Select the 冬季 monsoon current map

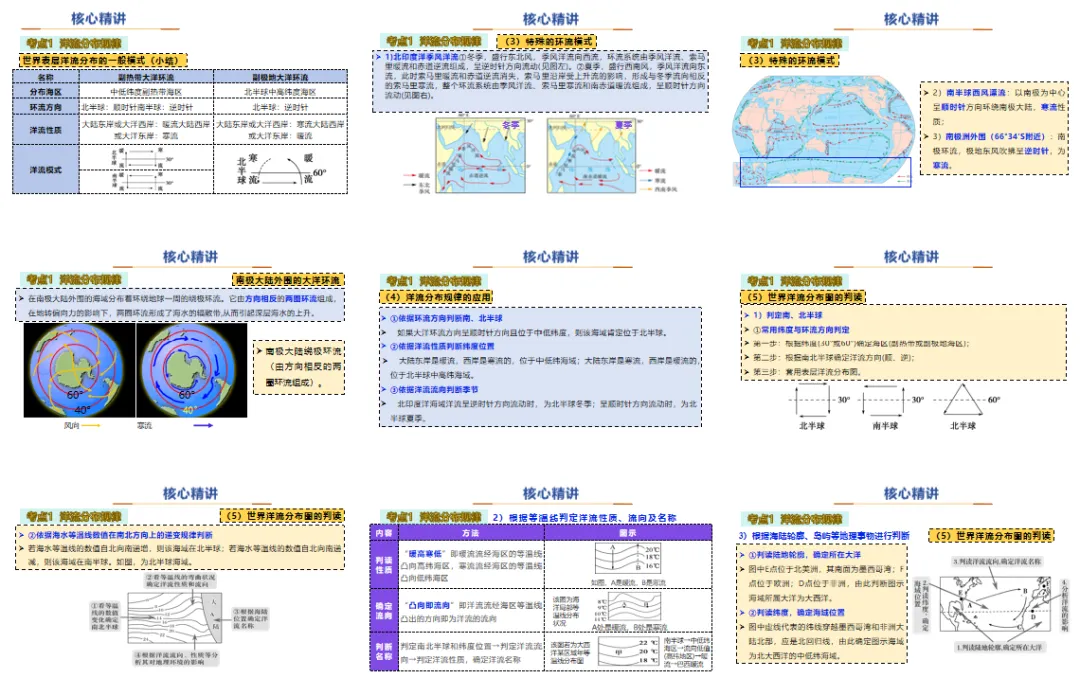tap(481, 155)
